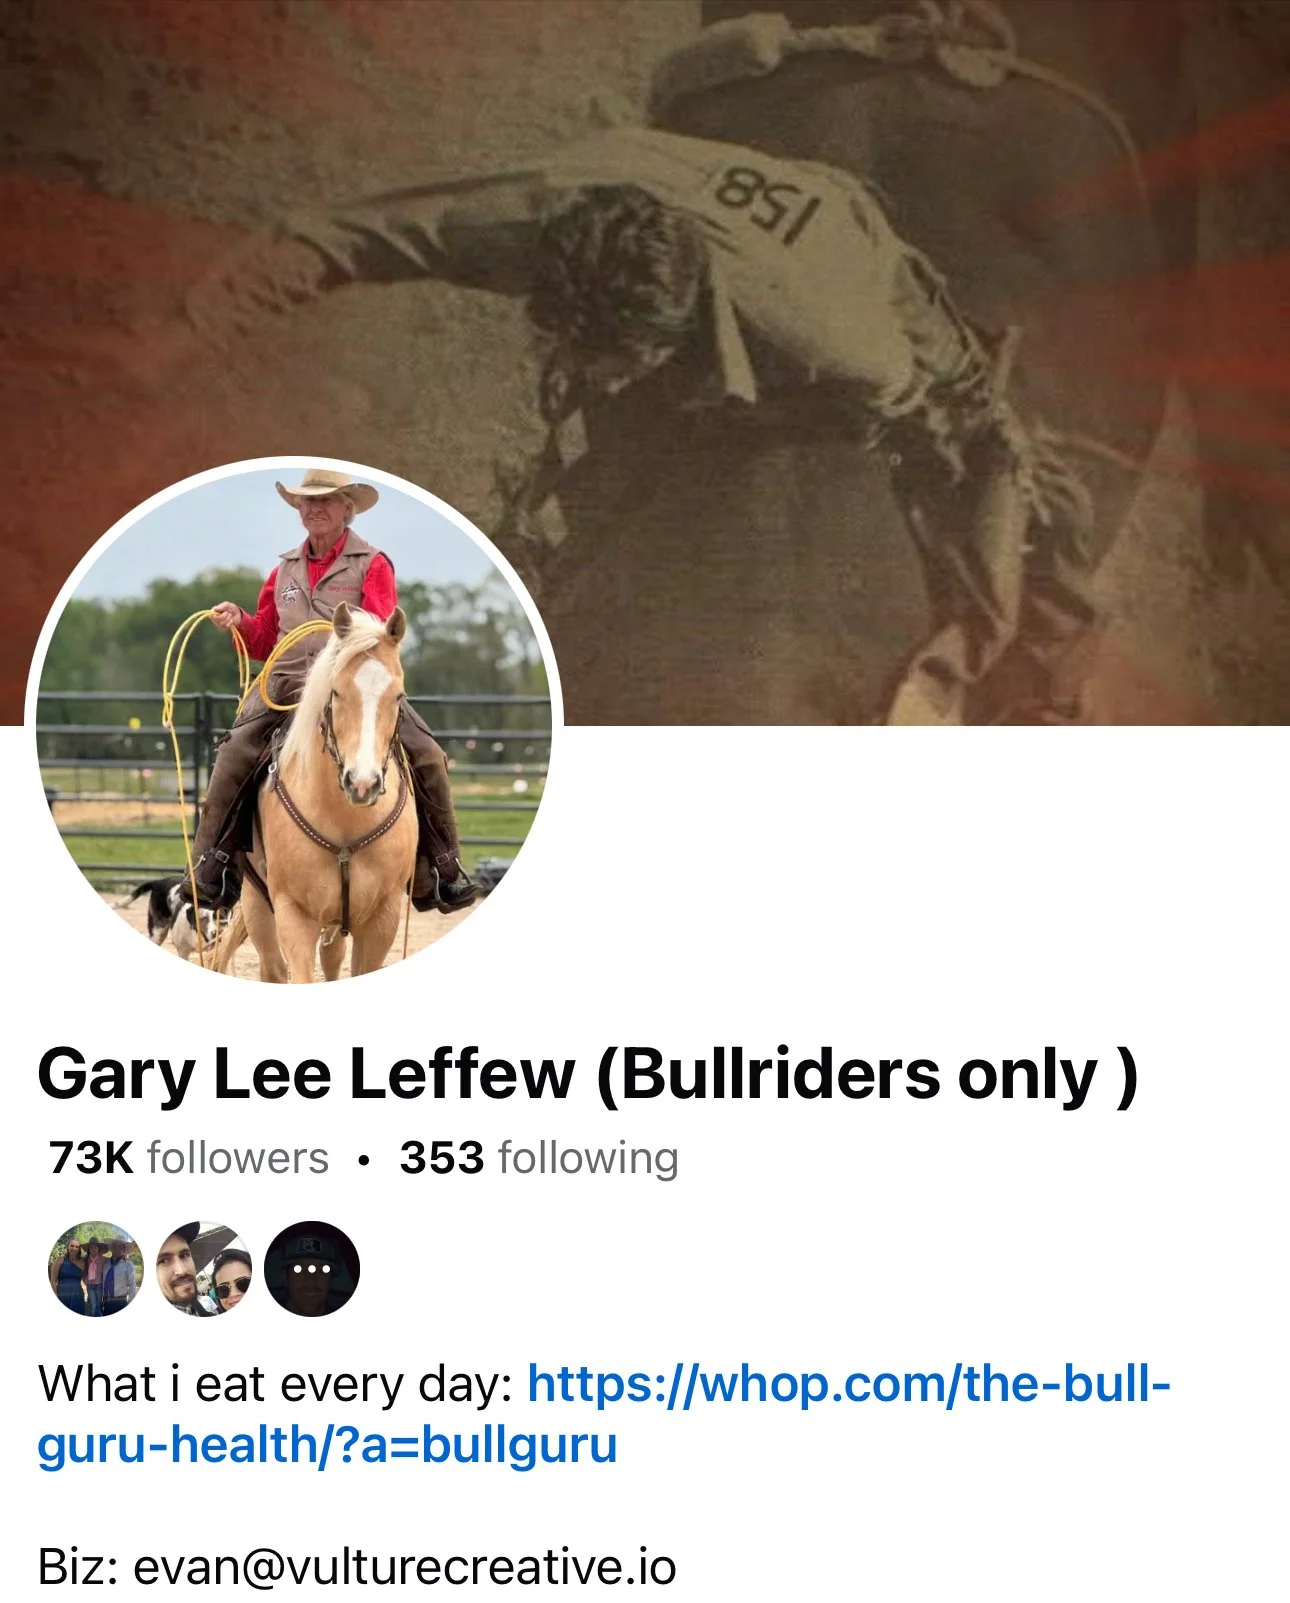Open the circular profile picture of the horseback rider
1290x1603 pixels.
click(294, 720)
